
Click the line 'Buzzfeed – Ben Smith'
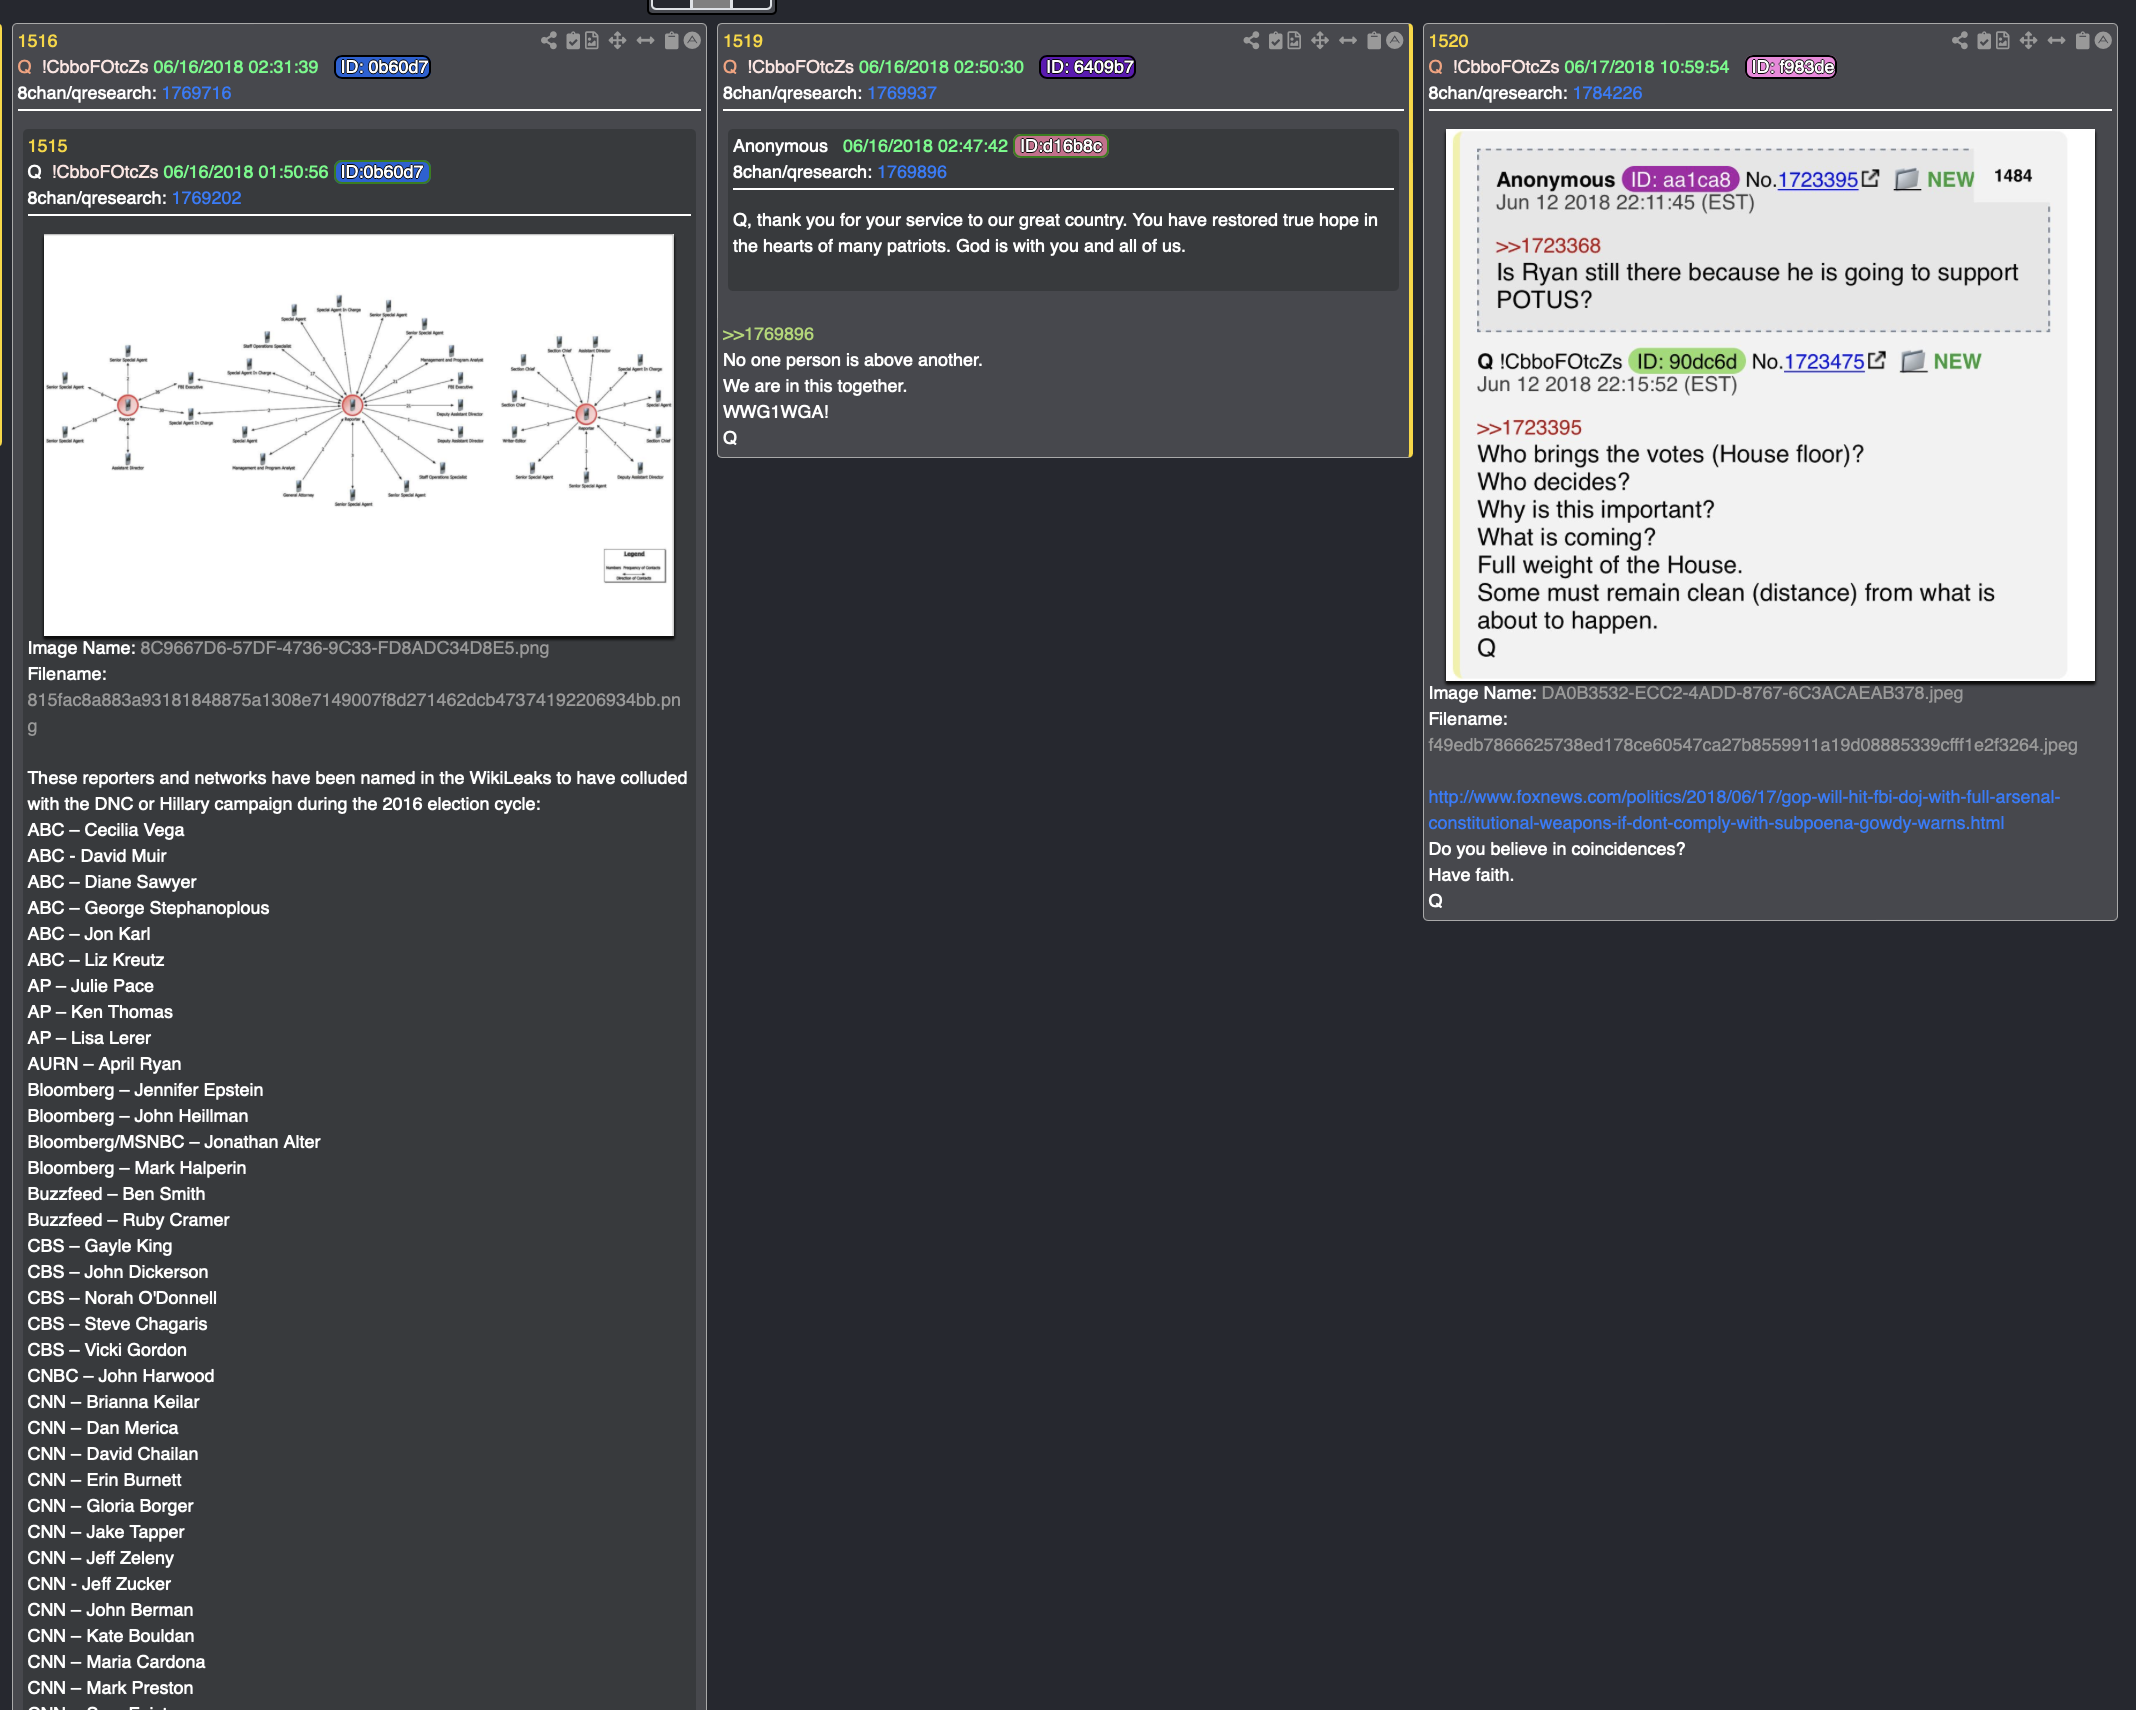(116, 1194)
